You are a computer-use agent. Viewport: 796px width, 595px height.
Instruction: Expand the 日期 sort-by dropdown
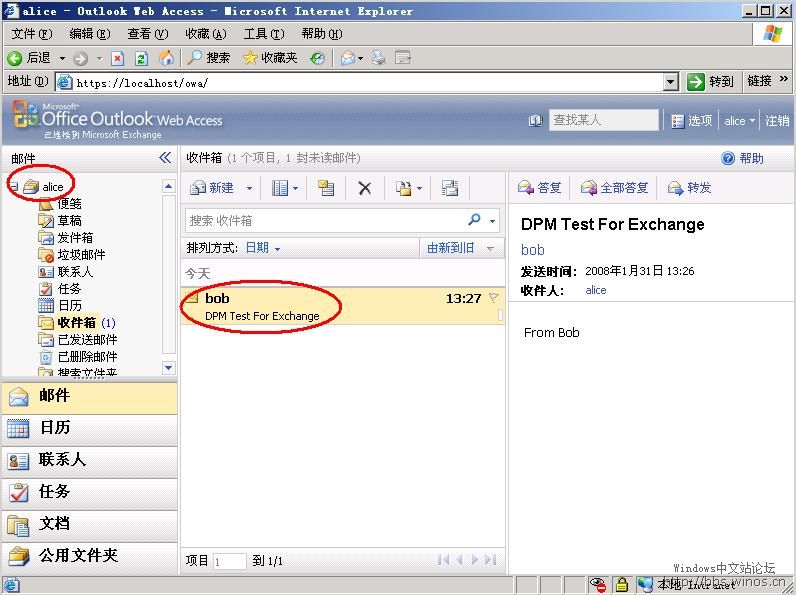coord(263,248)
